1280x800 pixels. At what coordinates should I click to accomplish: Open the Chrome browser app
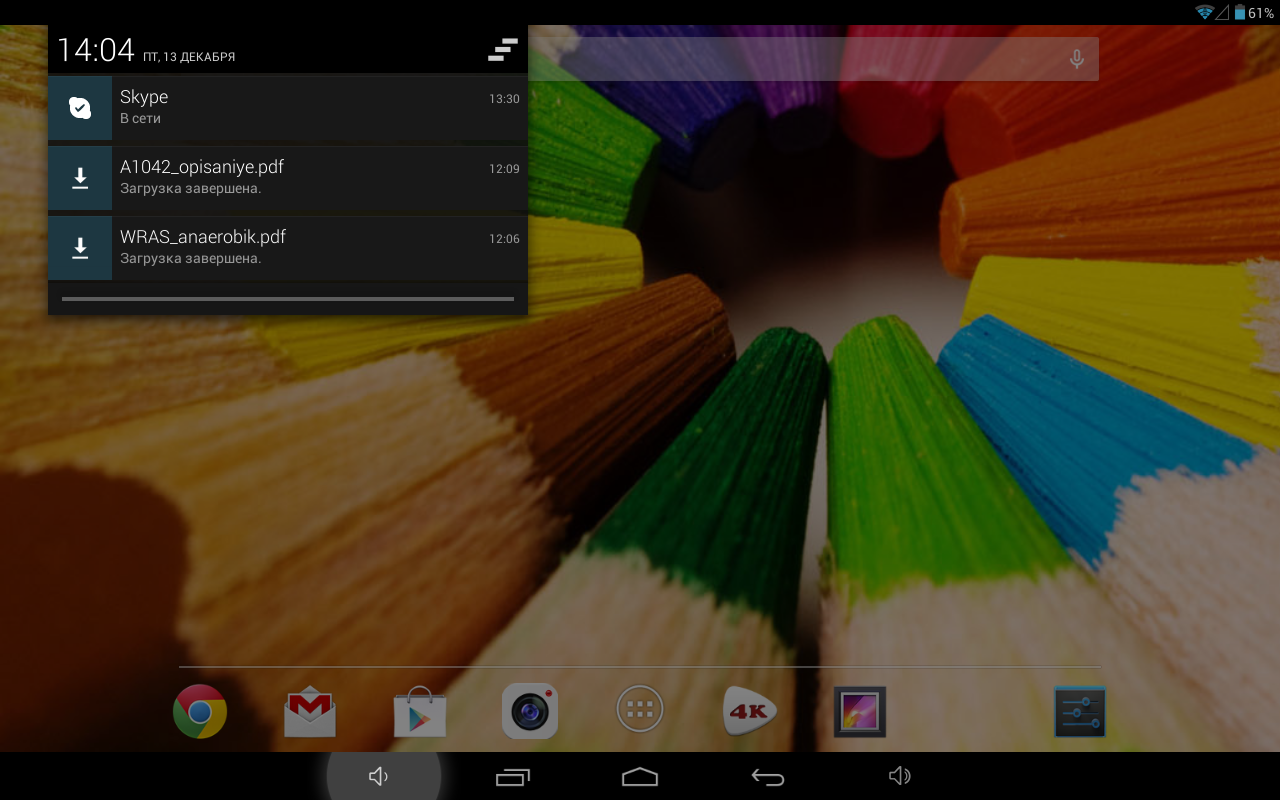click(x=200, y=711)
